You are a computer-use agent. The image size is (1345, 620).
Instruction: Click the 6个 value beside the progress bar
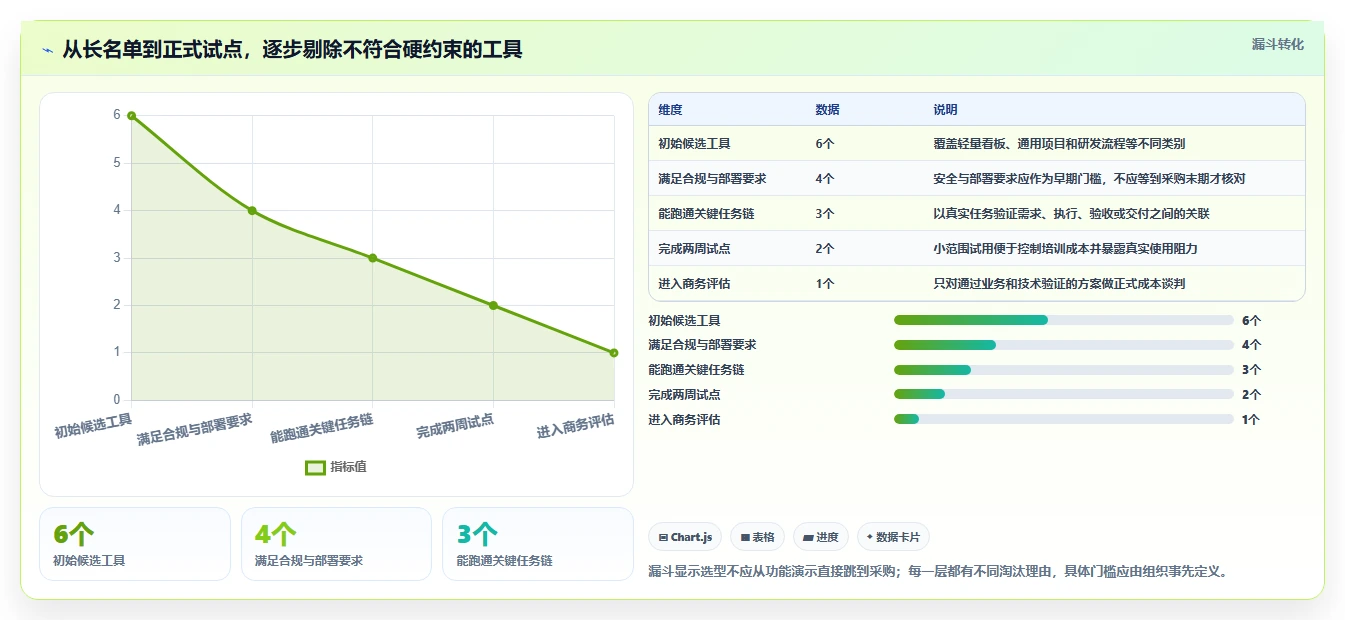(1251, 320)
